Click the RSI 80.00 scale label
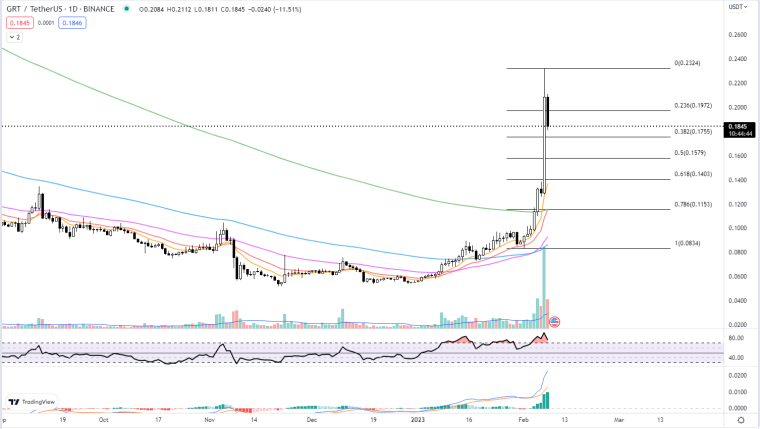 [x=736, y=338]
